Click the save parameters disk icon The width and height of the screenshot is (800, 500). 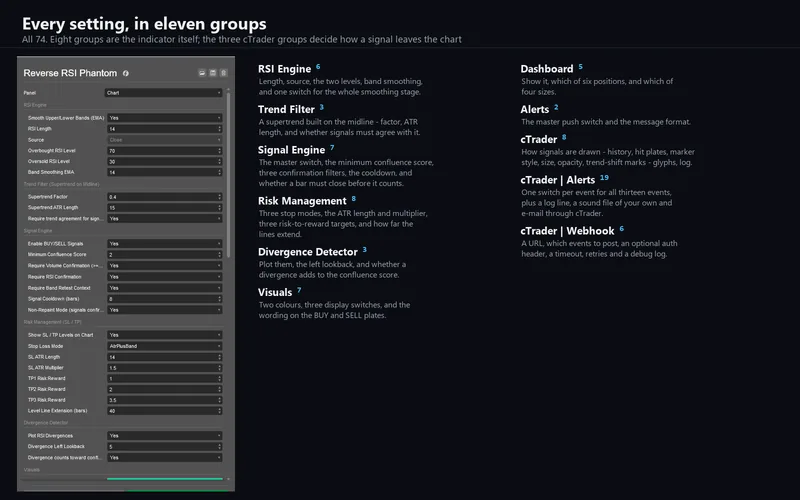(x=213, y=73)
